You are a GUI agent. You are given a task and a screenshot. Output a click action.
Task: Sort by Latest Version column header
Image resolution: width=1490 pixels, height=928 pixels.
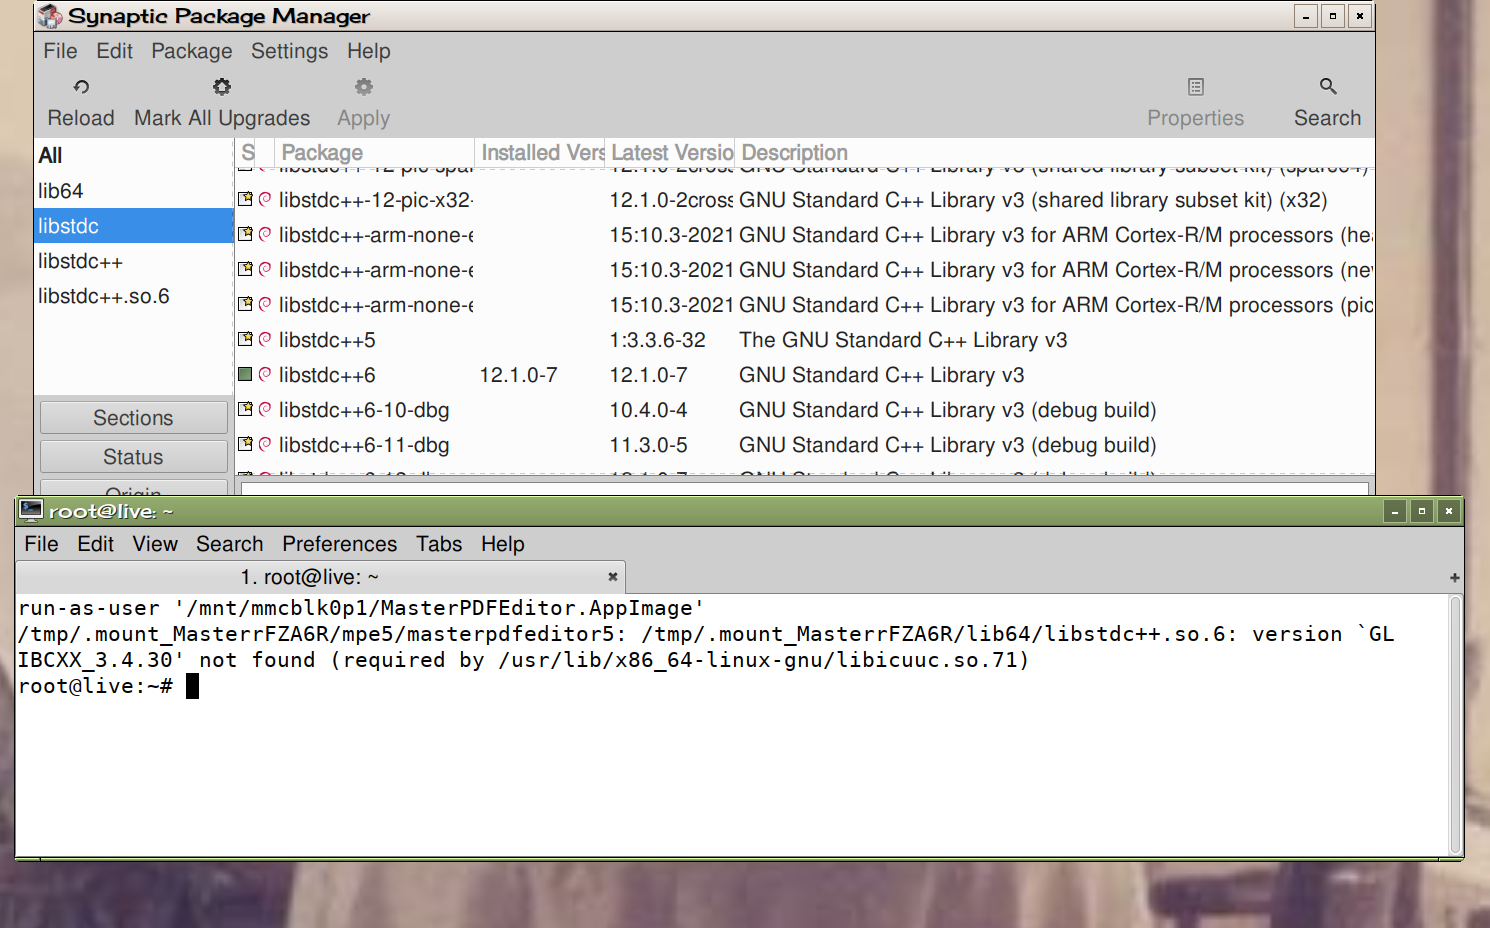[x=670, y=153]
